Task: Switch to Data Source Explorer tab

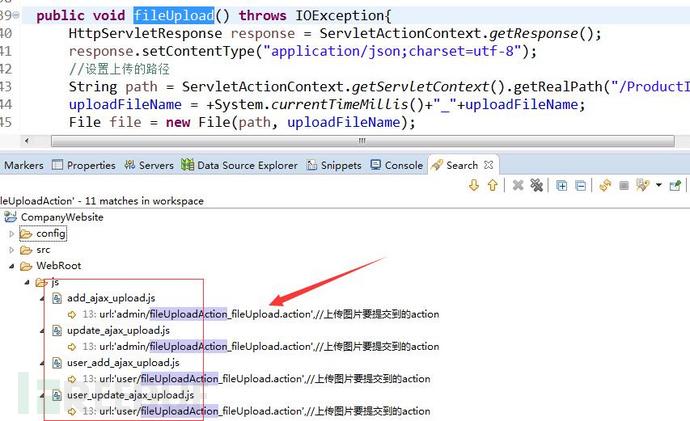Action: tap(239, 165)
